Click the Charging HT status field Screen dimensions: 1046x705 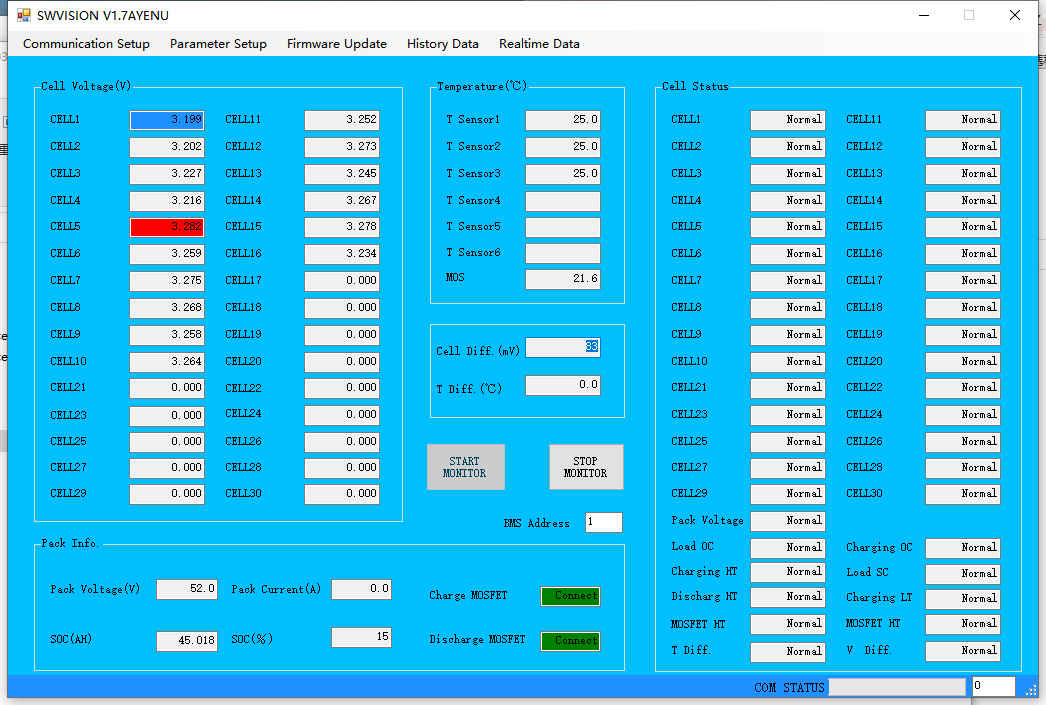coord(788,572)
